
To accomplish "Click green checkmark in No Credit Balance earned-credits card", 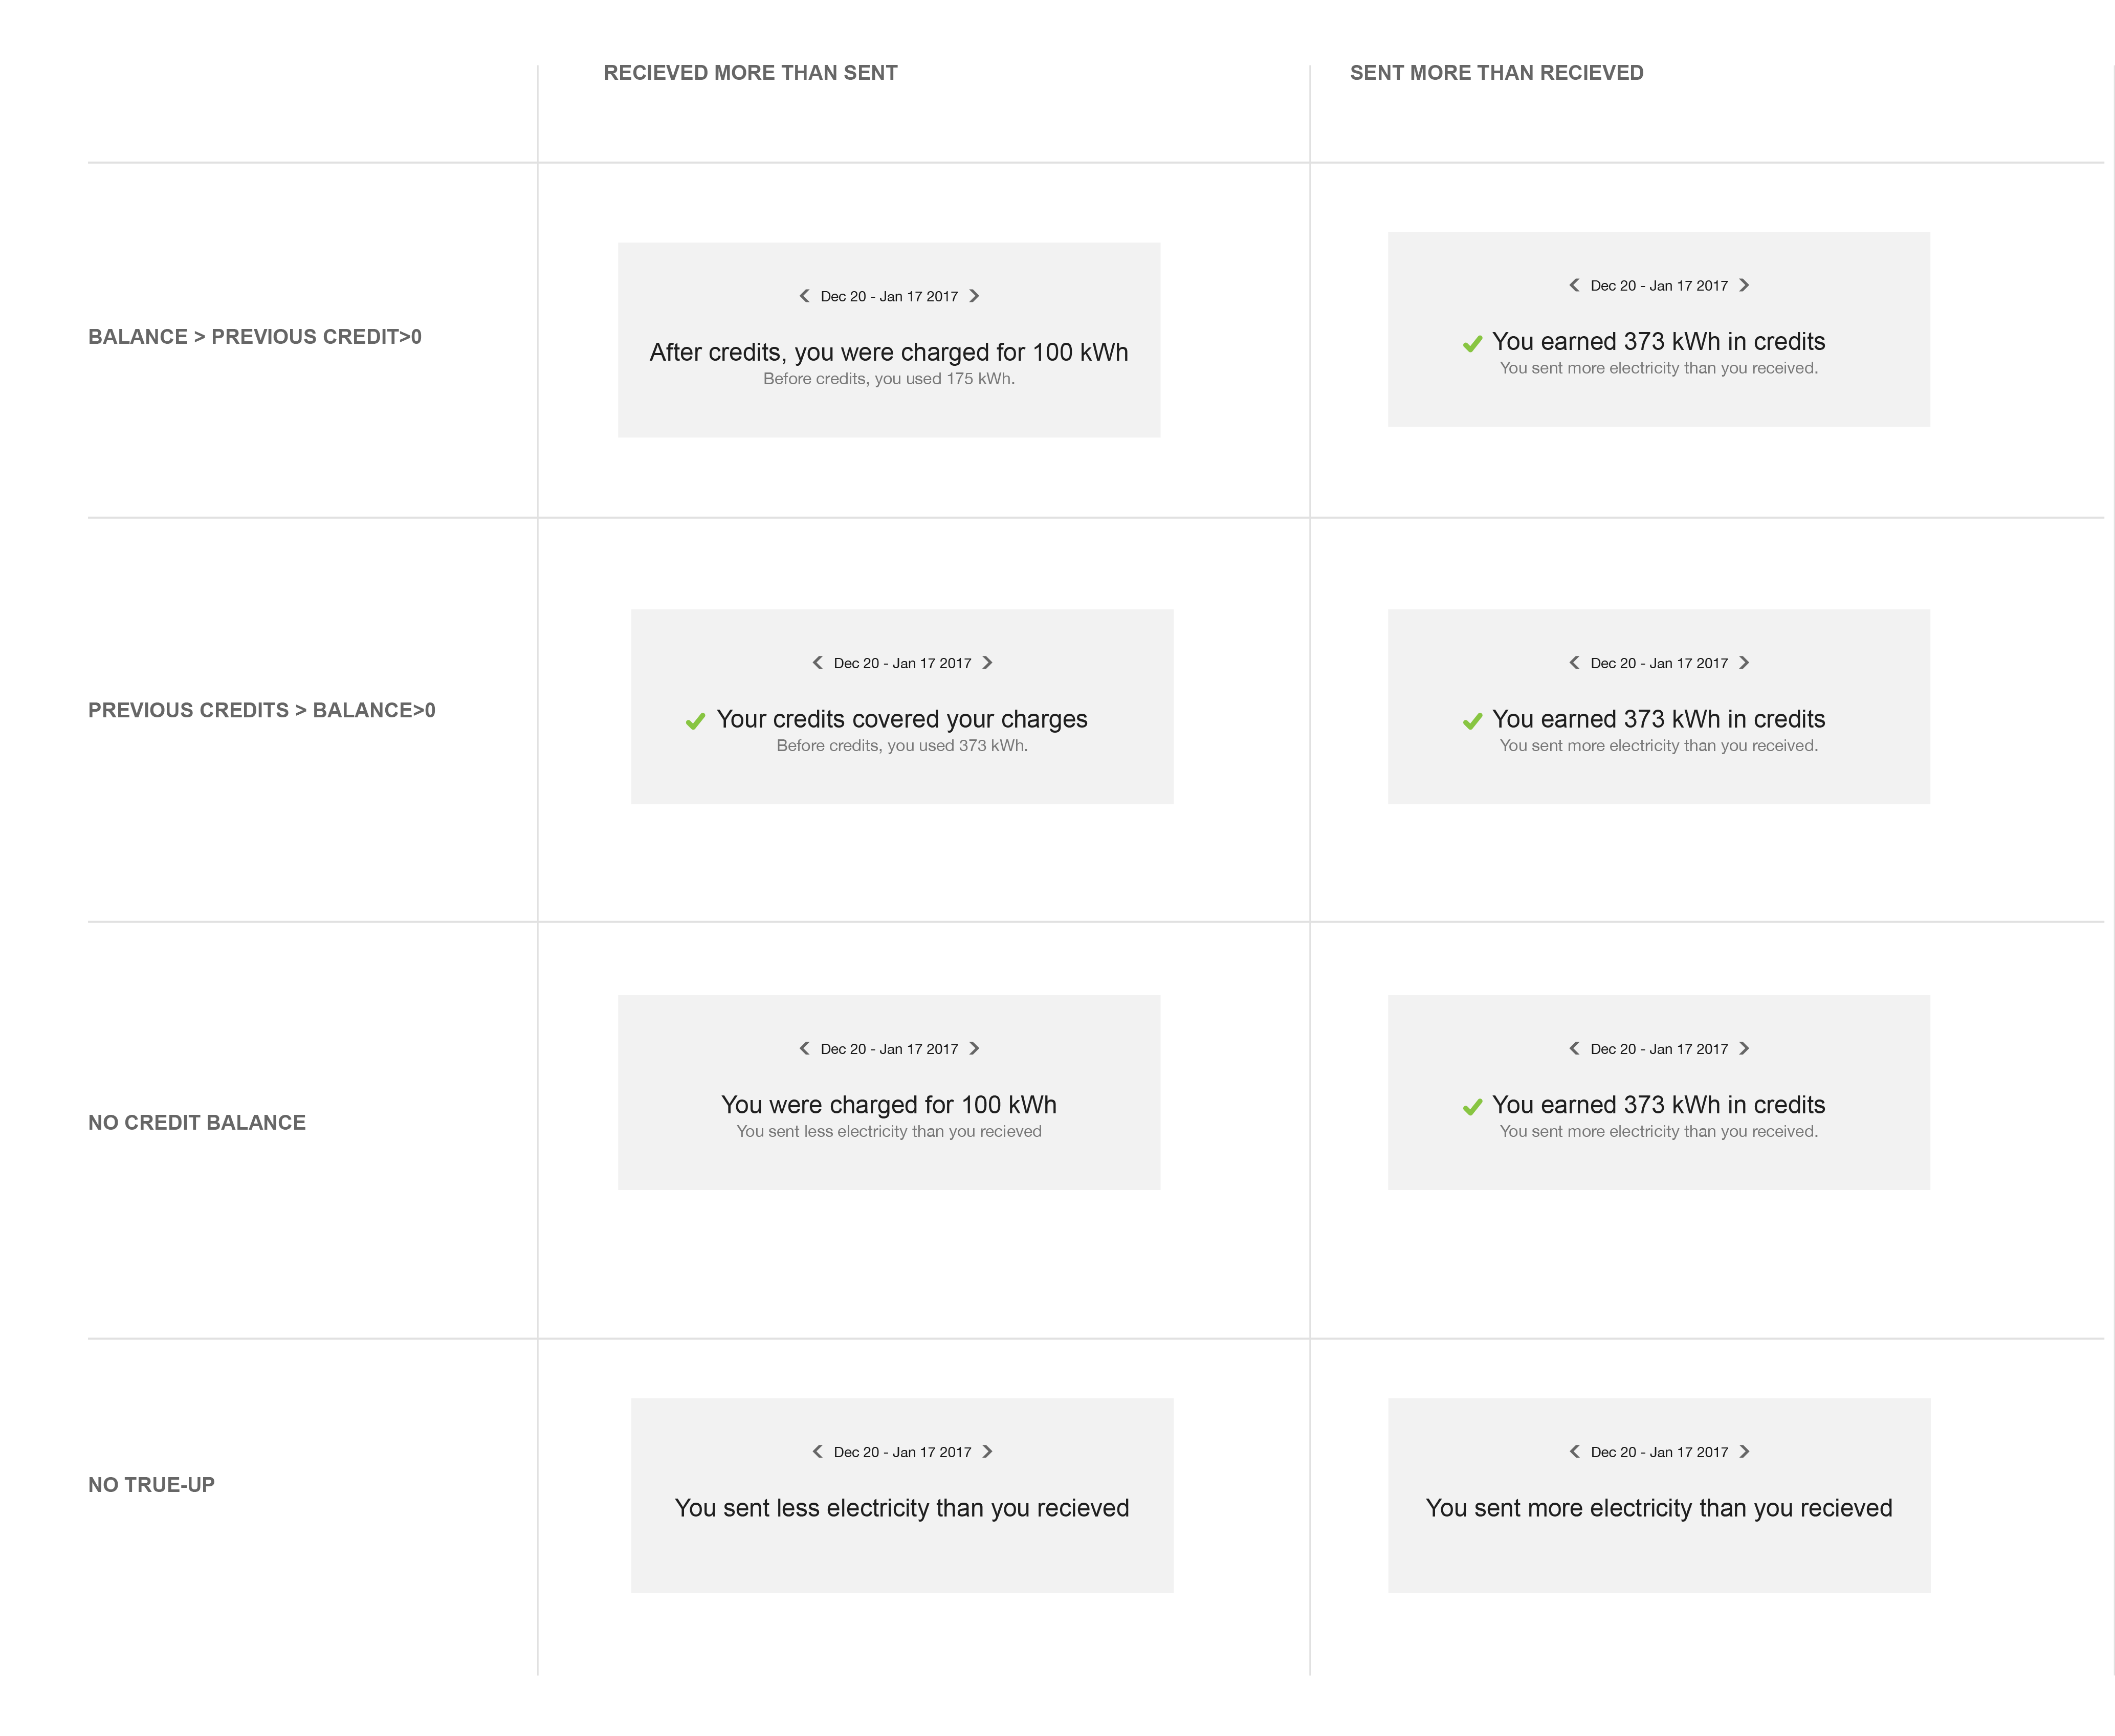I will point(1472,1107).
